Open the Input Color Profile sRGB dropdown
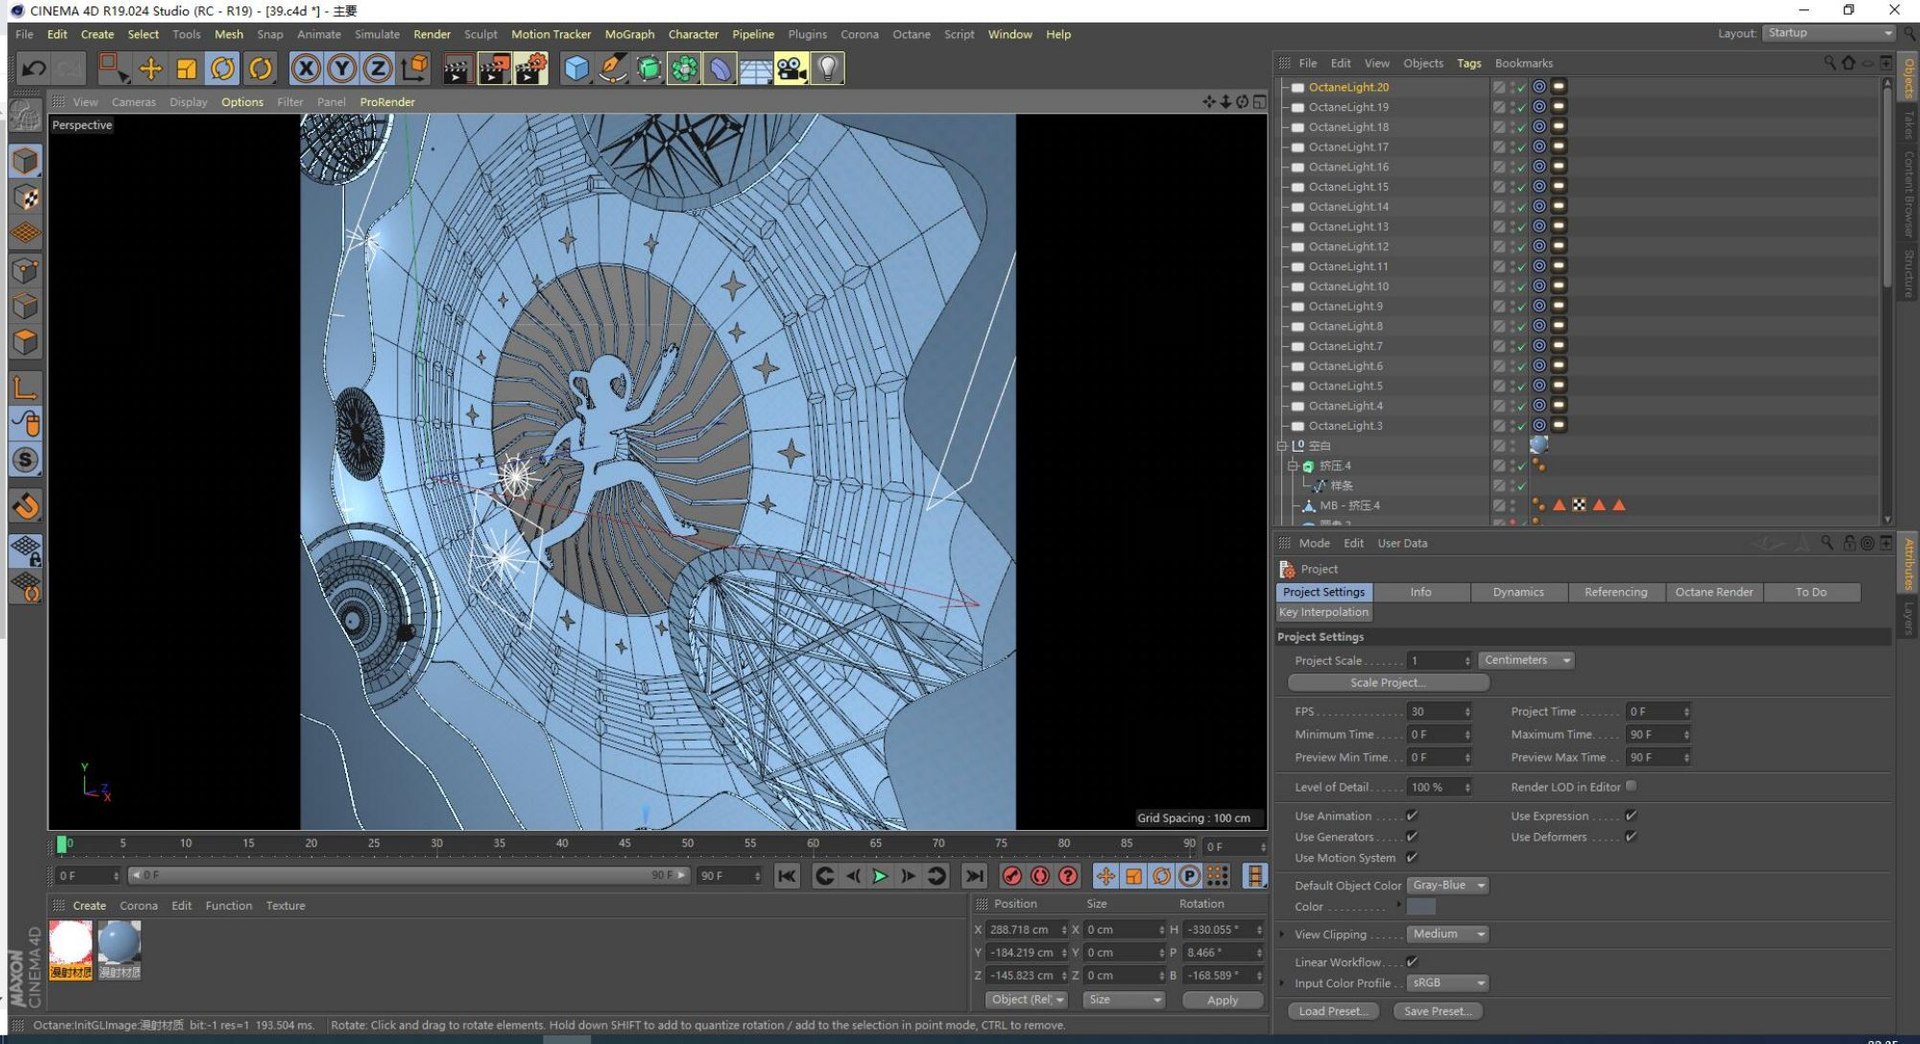Screen dimensions: 1920x1044 (1448, 983)
